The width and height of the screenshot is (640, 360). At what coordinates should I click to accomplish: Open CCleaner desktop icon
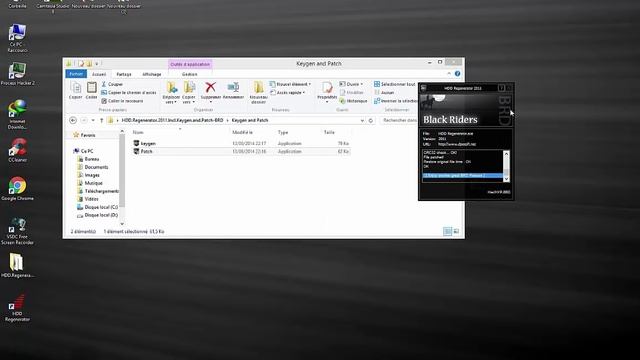pos(18,150)
